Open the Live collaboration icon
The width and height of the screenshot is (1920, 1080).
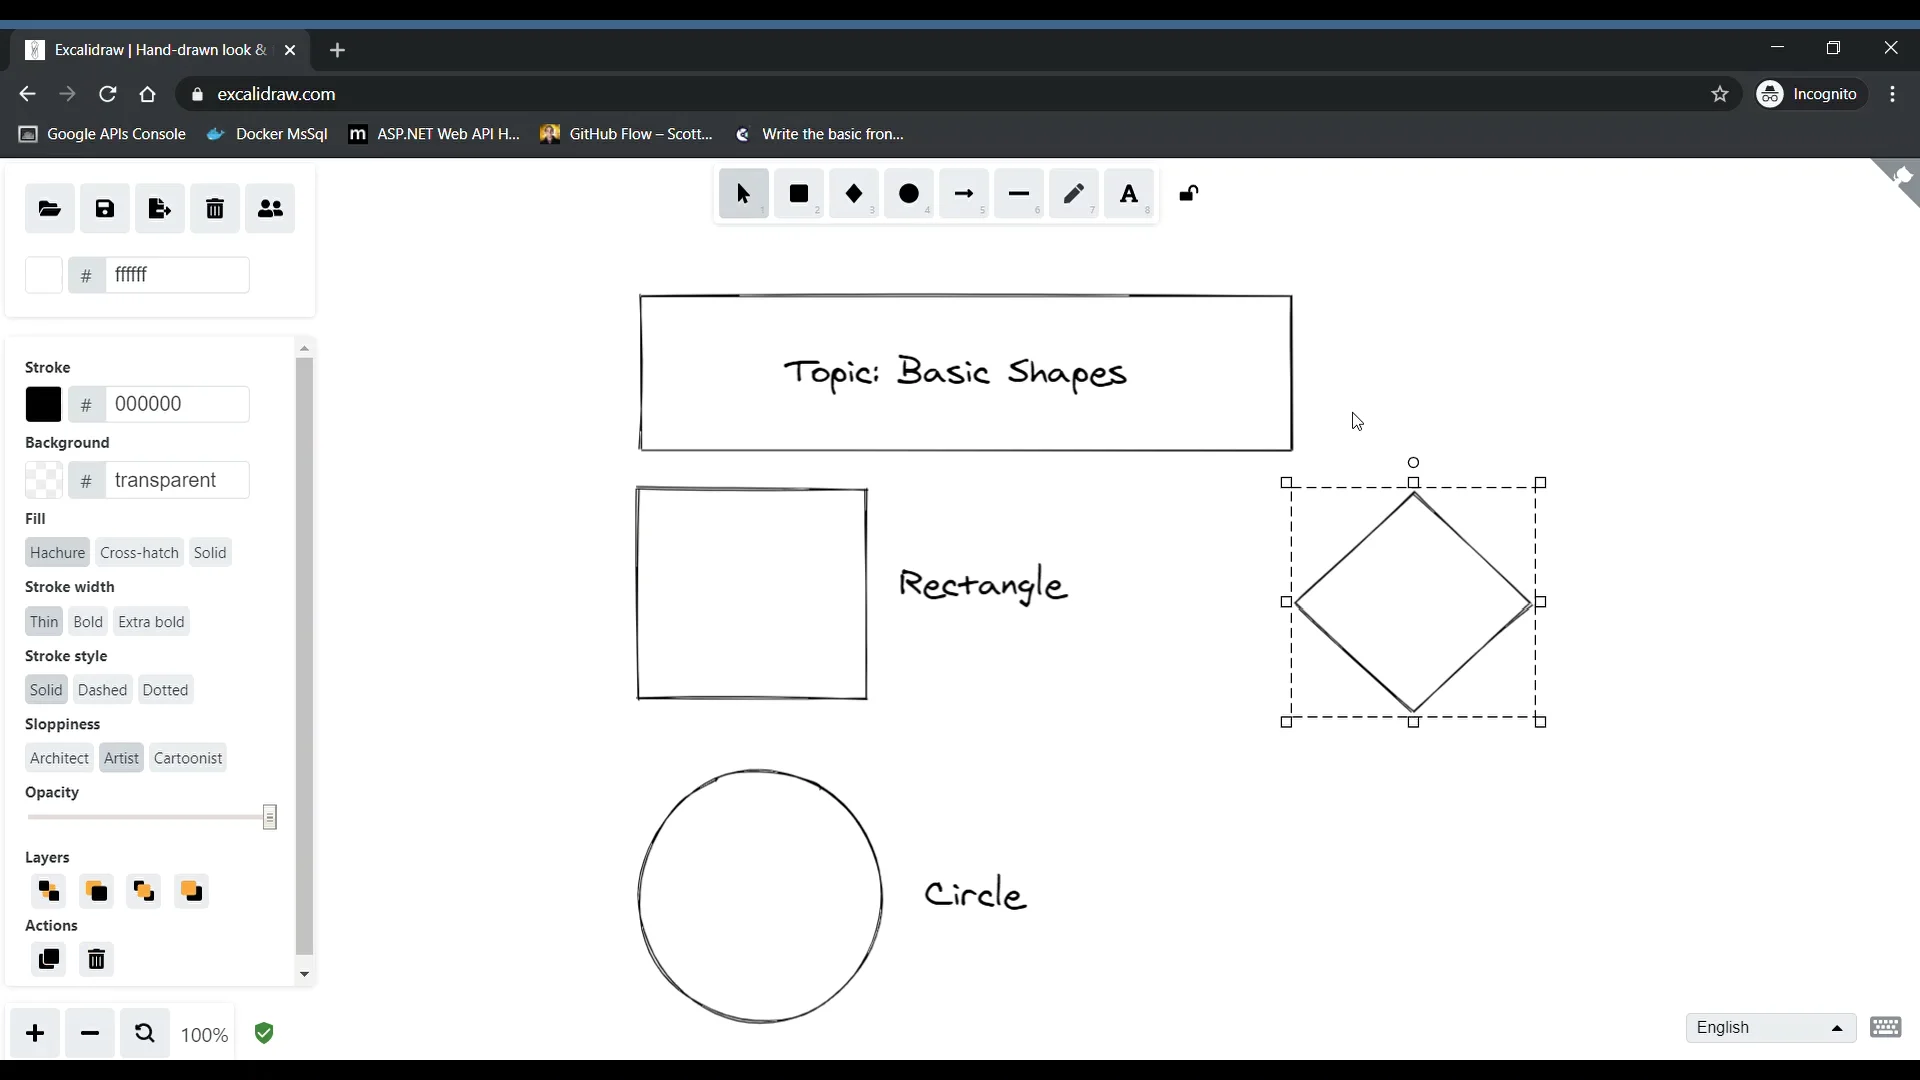click(x=269, y=208)
